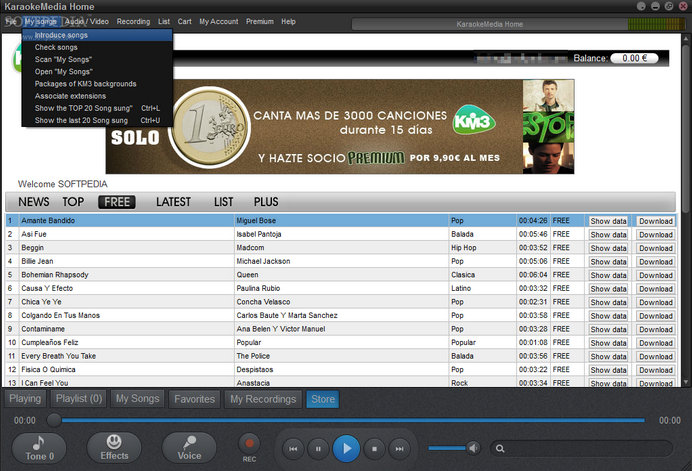692x471 pixels.
Task: Open the Premium menu
Action: point(260,21)
